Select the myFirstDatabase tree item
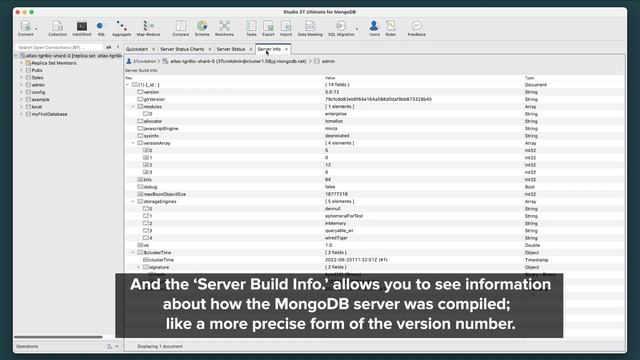Viewport: 640px width, 360px height. [x=49, y=114]
